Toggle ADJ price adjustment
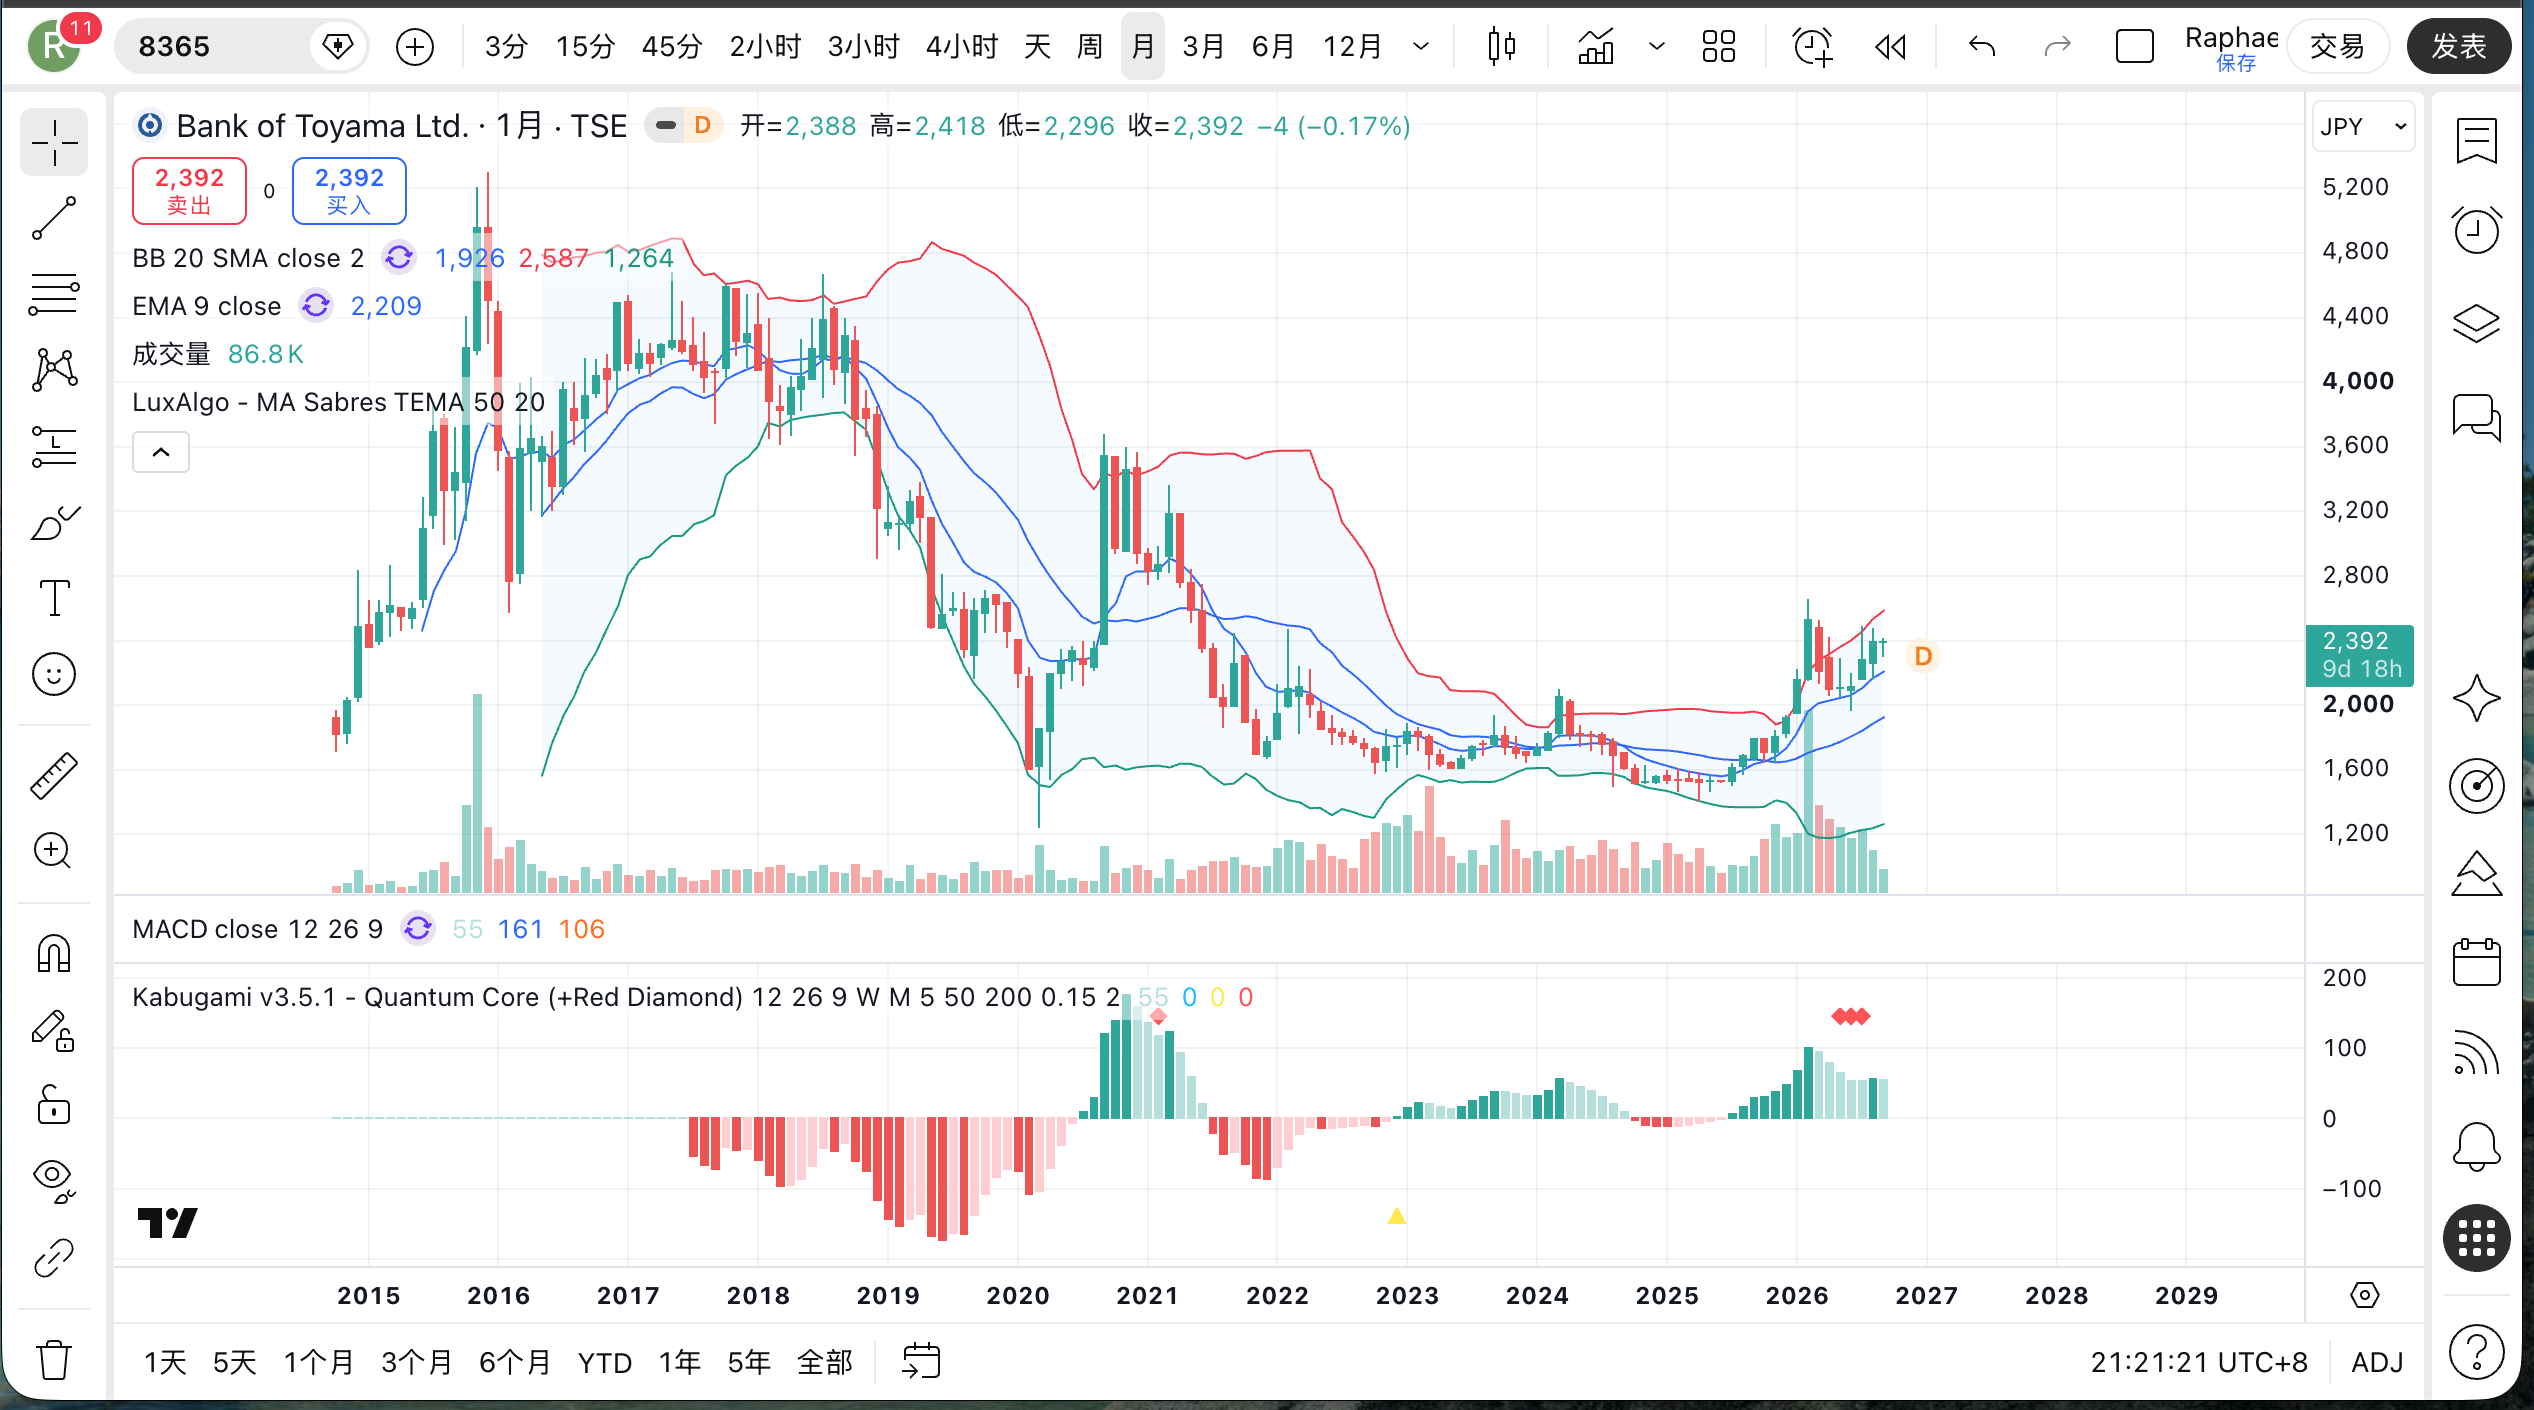 2377,1362
